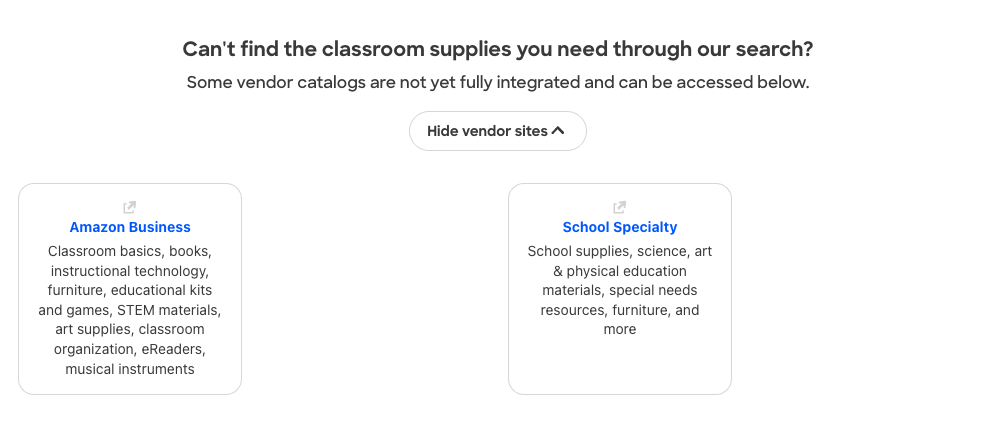Select the Amazon Business vendor card

[x=130, y=289]
